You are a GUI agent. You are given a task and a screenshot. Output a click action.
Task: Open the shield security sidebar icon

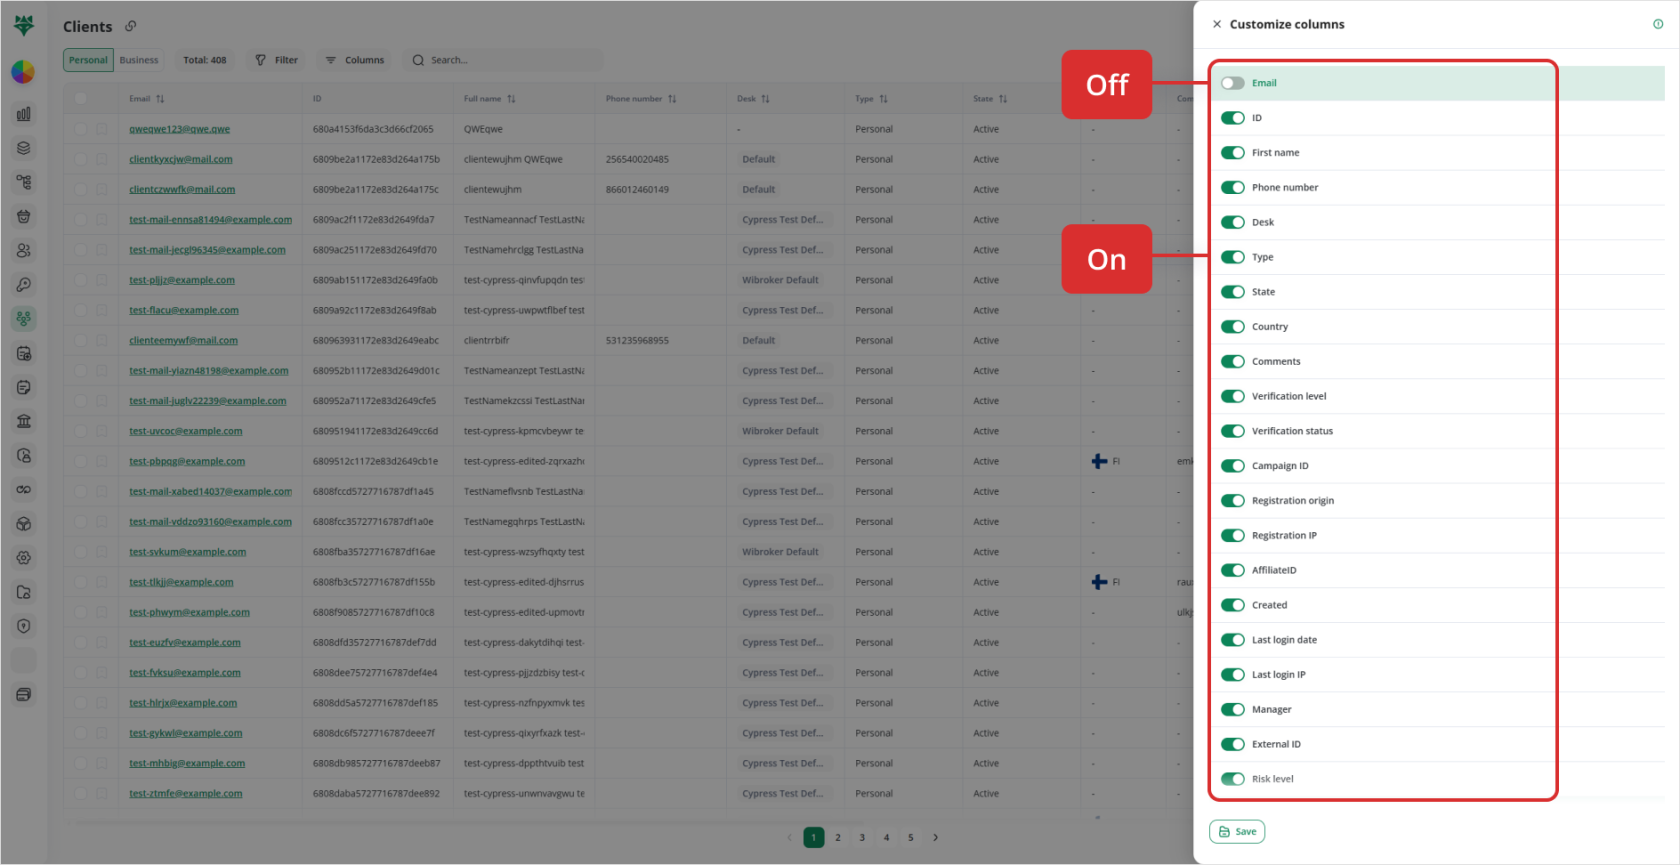(x=24, y=626)
